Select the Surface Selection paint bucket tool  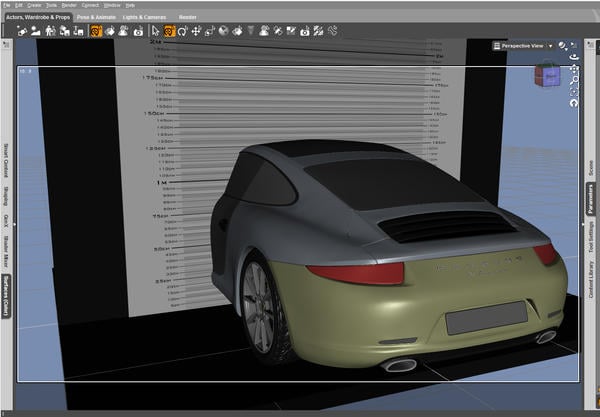coord(237,31)
